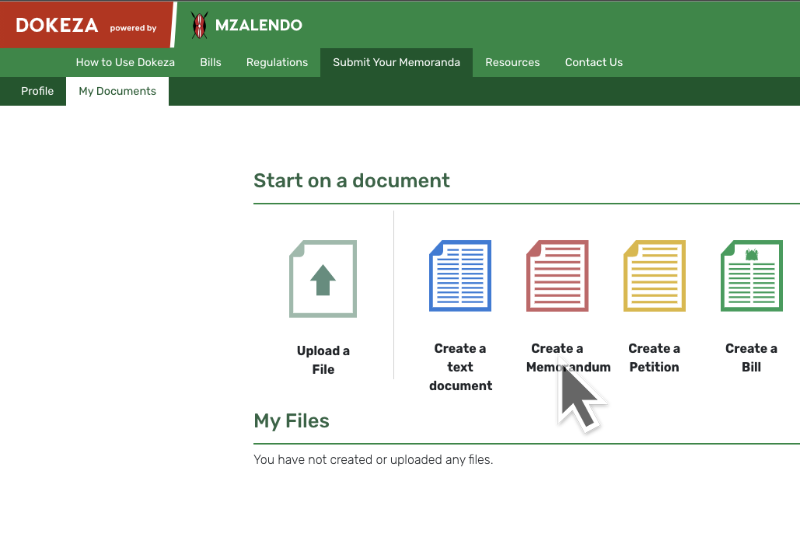Open the Regulations menu item
This screenshot has height=558, width=800.
[277, 62]
